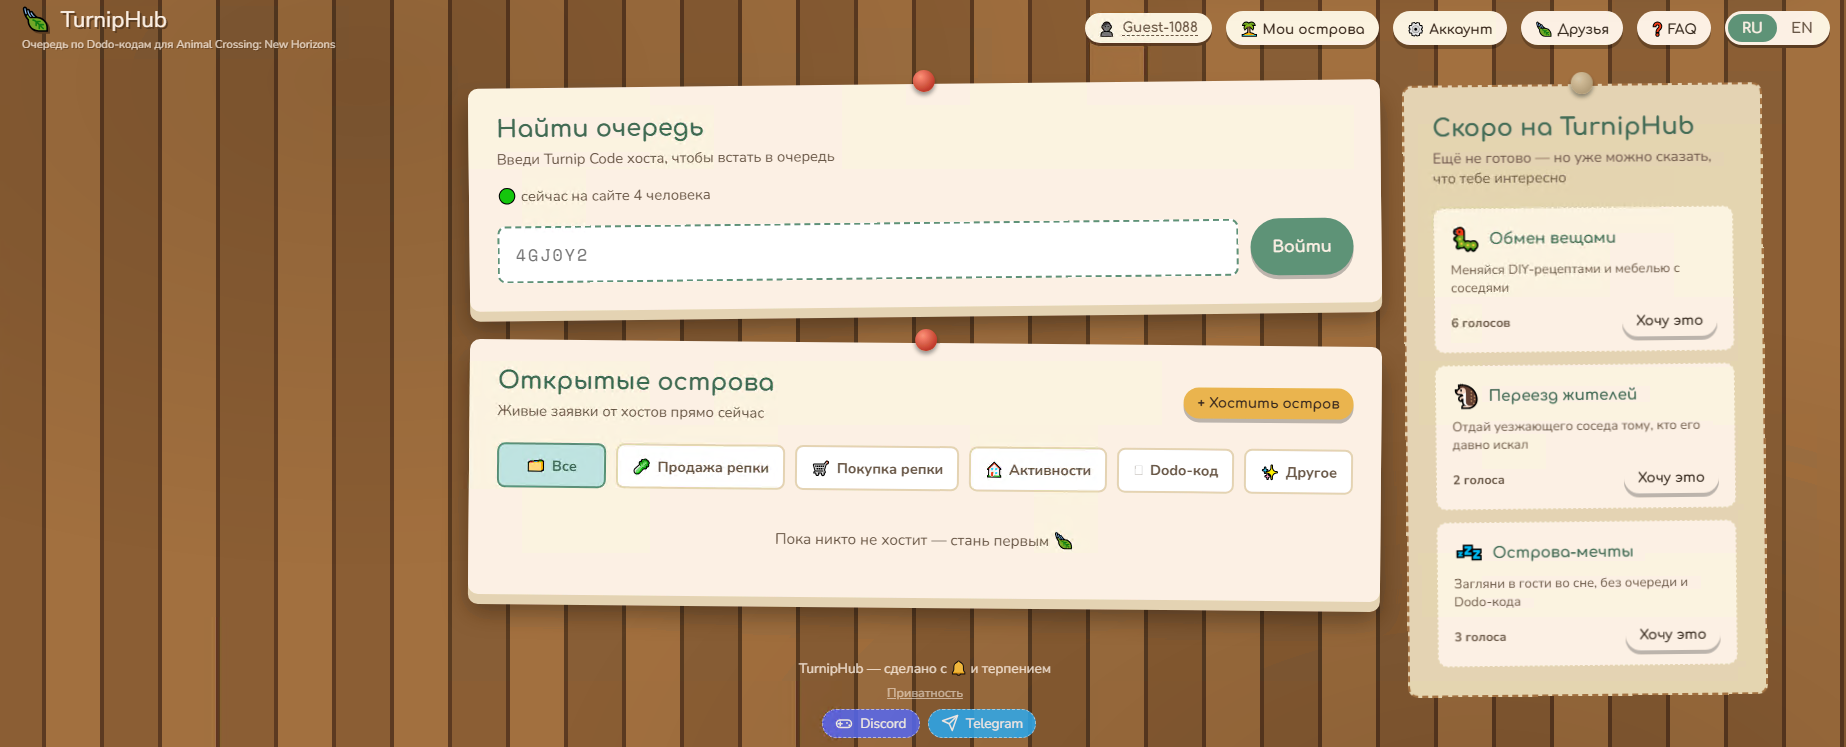Click the '3 голоса' vote count
The image size is (1846, 747).
(x=1480, y=637)
